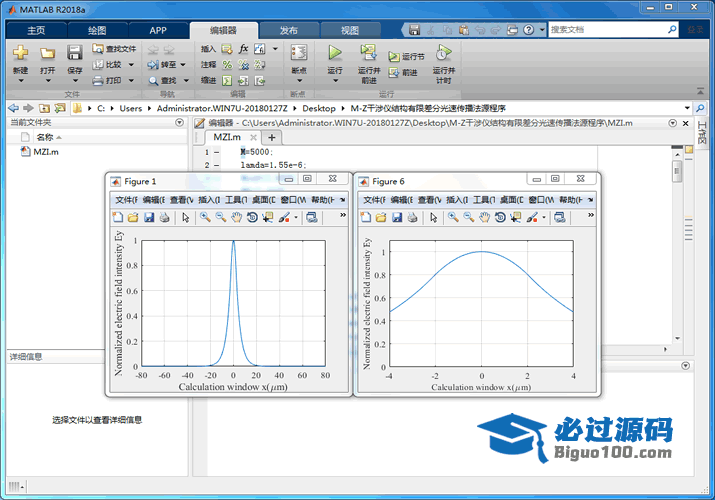This screenshot has width=715, height=500.
Task: Click the Open (打开) folder icon
Action: pos(47,53)
